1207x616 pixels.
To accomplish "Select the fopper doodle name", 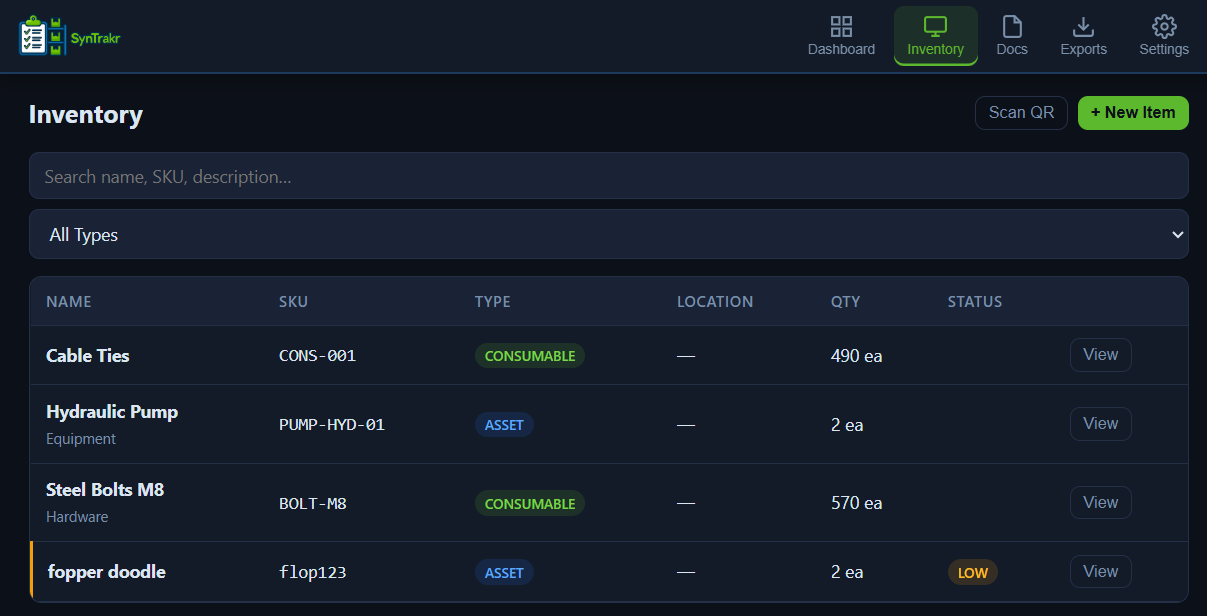I will tap(107, 572).
